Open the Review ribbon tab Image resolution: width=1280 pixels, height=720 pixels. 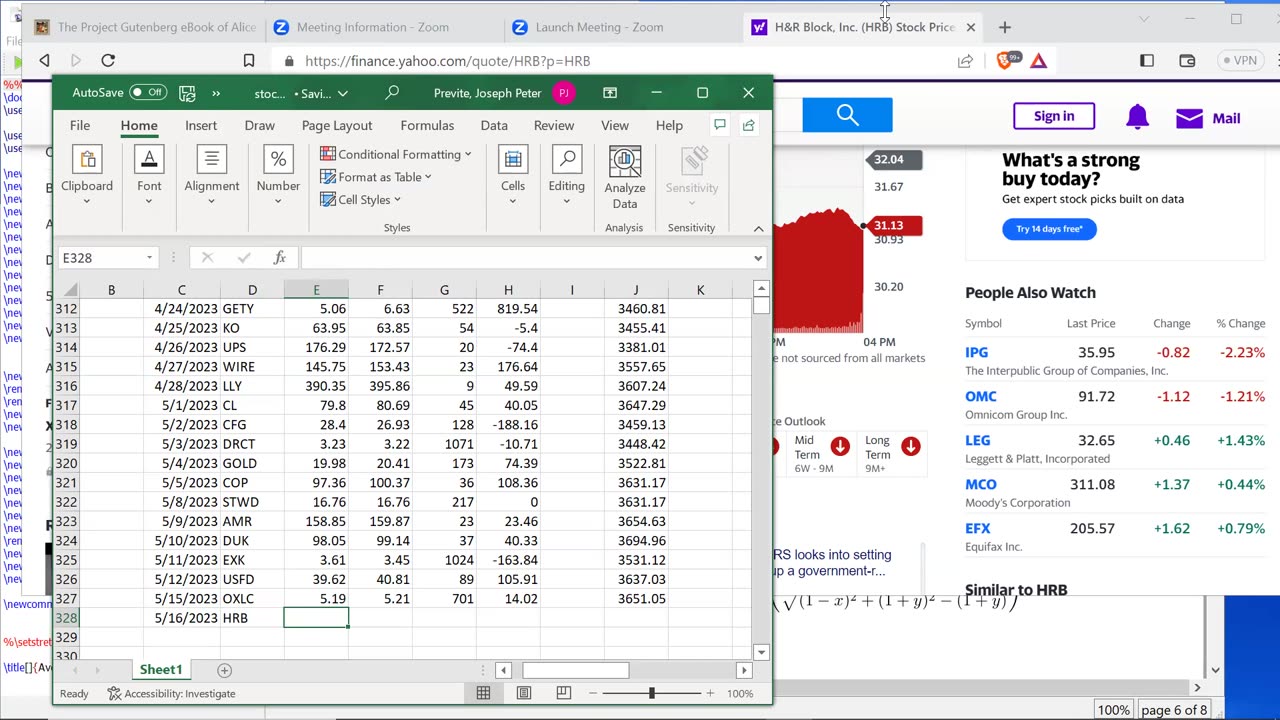(x=554, y=125)
